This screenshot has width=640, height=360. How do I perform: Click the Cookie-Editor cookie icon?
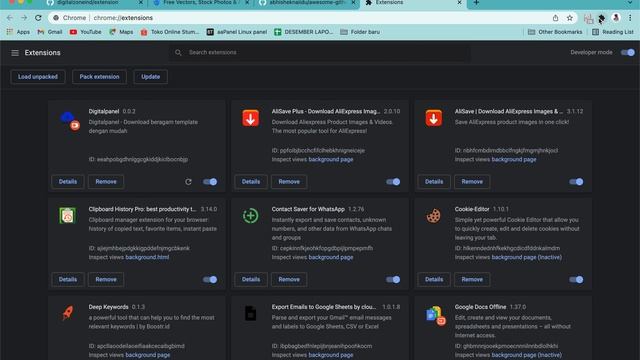click(x=433, y=216)
